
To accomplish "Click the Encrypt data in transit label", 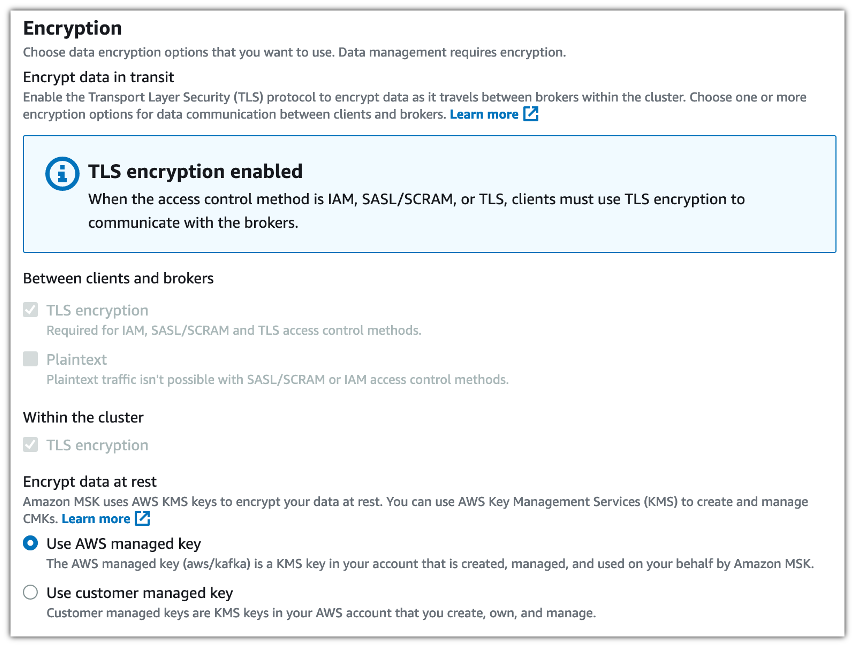I will [x=98, y=76].
